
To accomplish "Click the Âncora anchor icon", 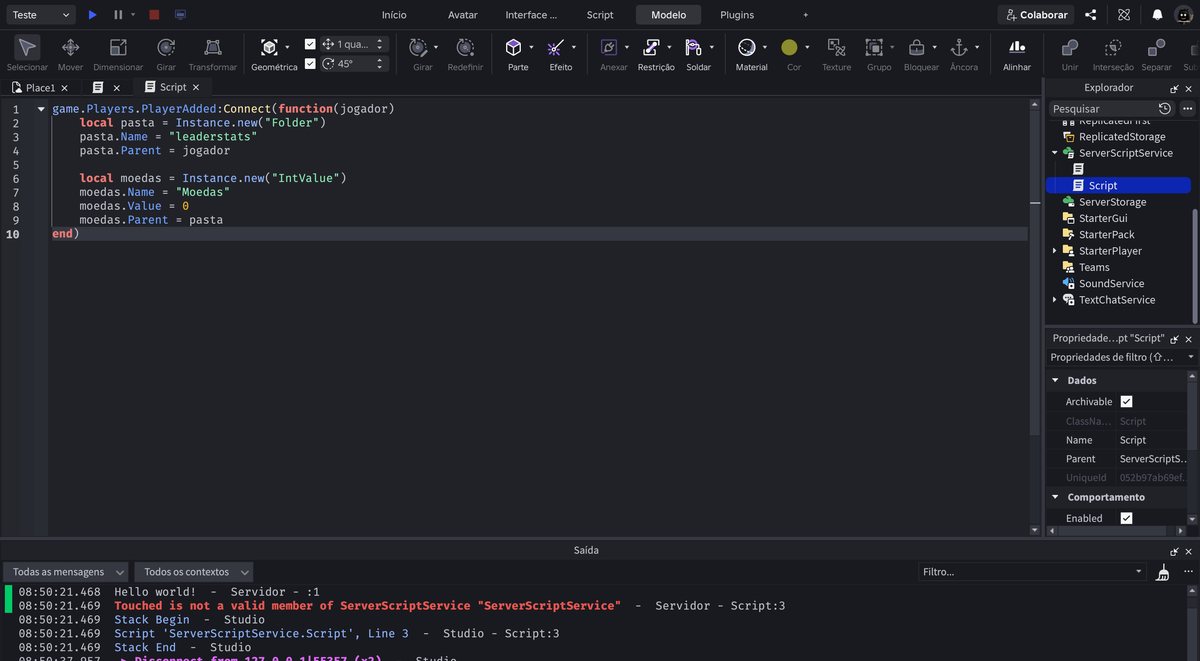I will coord(959,47).
